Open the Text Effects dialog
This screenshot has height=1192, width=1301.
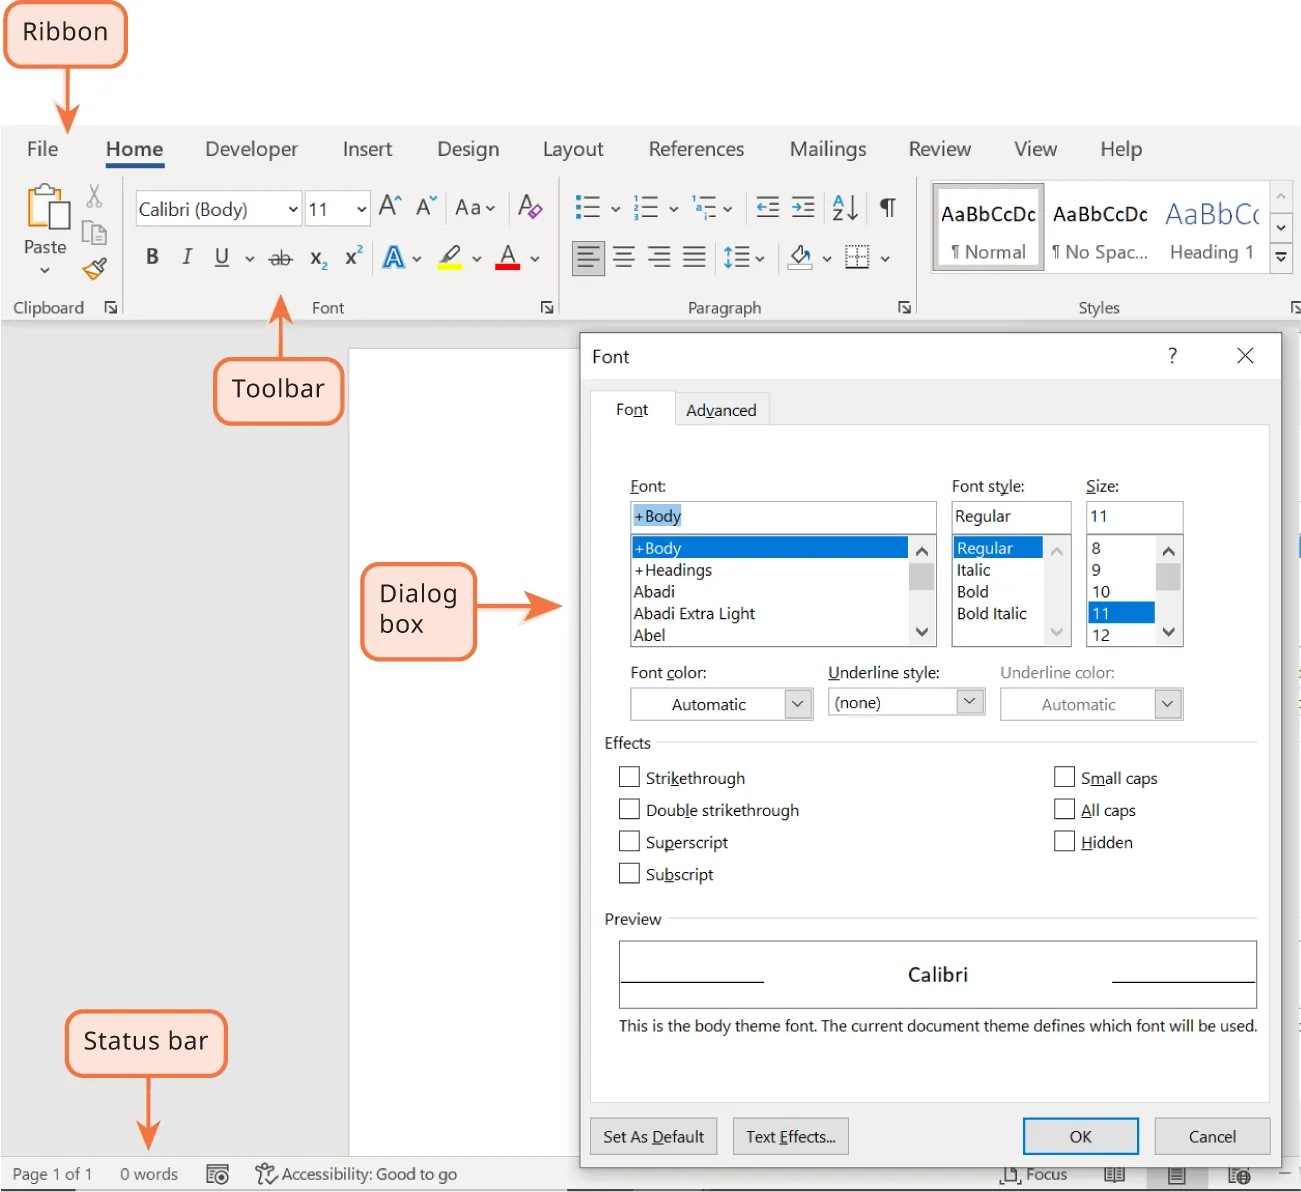point(790,1136)
